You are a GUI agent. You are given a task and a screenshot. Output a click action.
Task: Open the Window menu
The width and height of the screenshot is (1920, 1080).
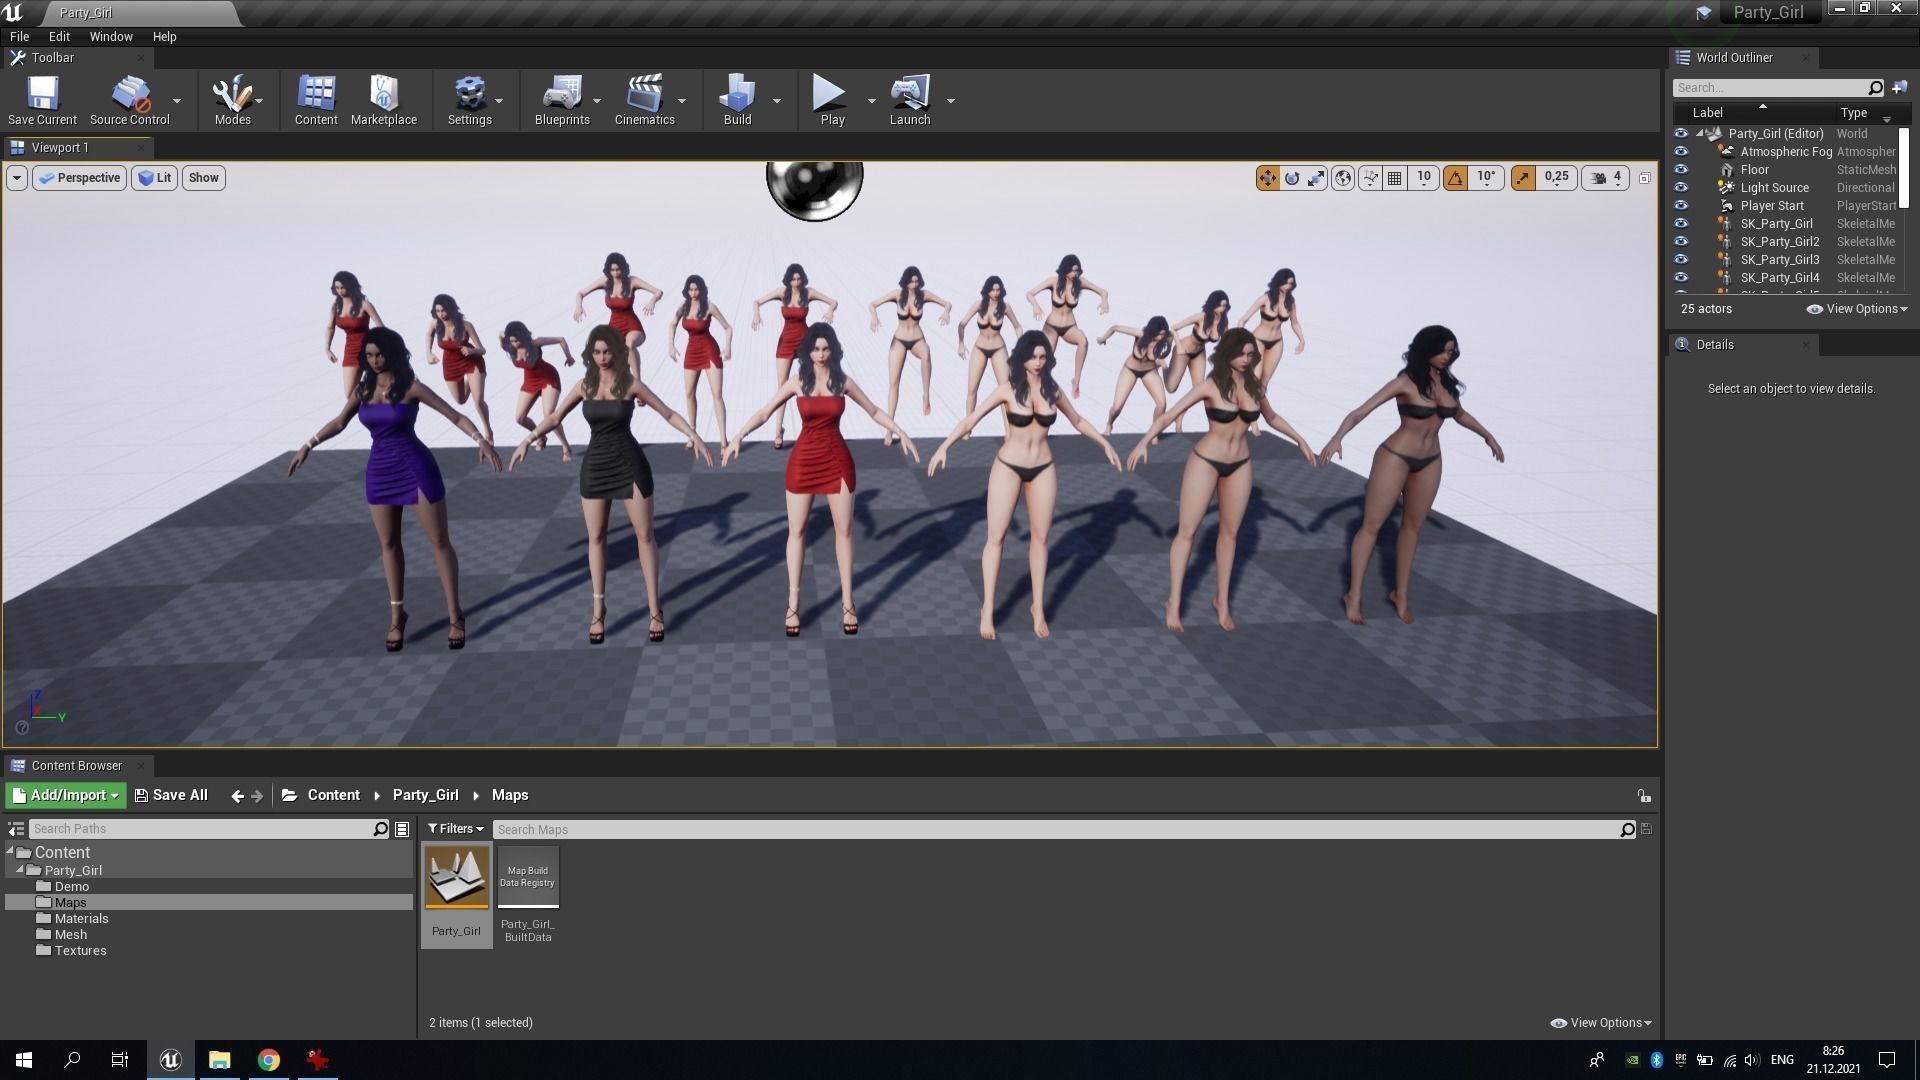(x=110, y=37)
